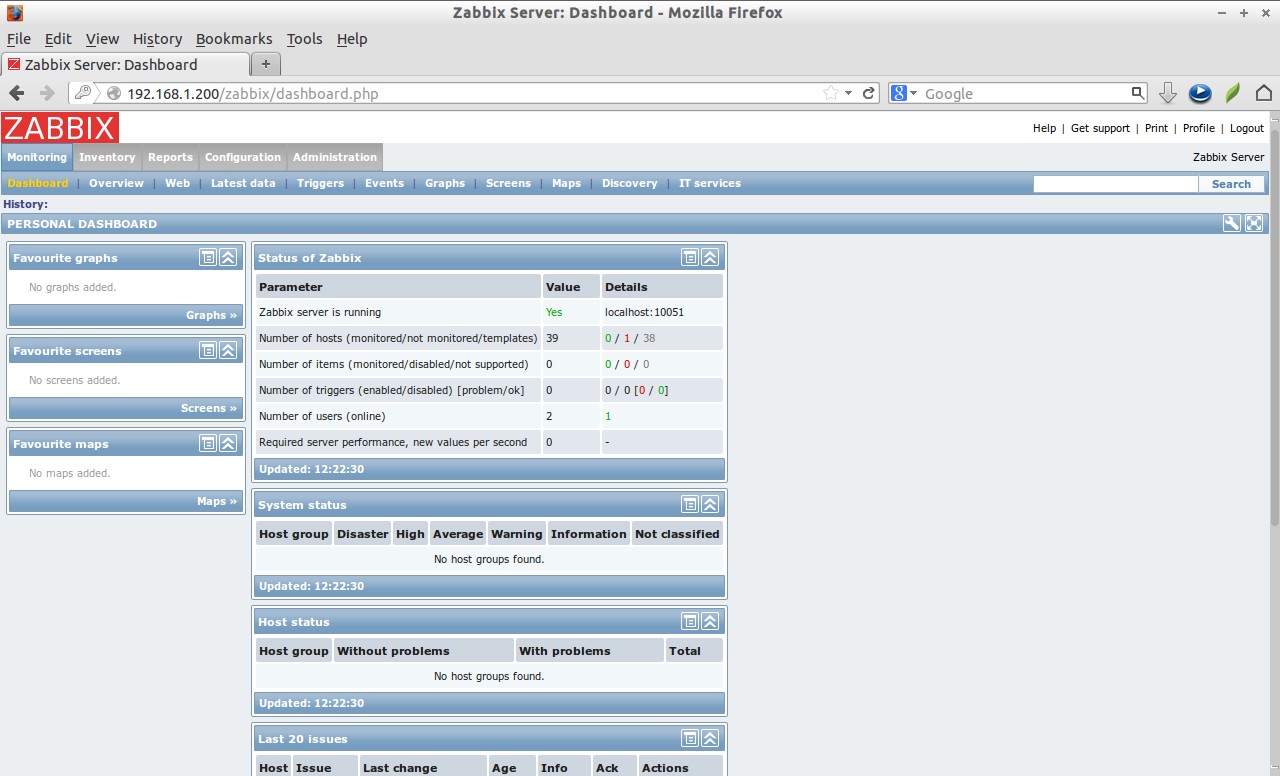Switch to the Administration tab
1280x776 pixels.
(x=335, y=157)
